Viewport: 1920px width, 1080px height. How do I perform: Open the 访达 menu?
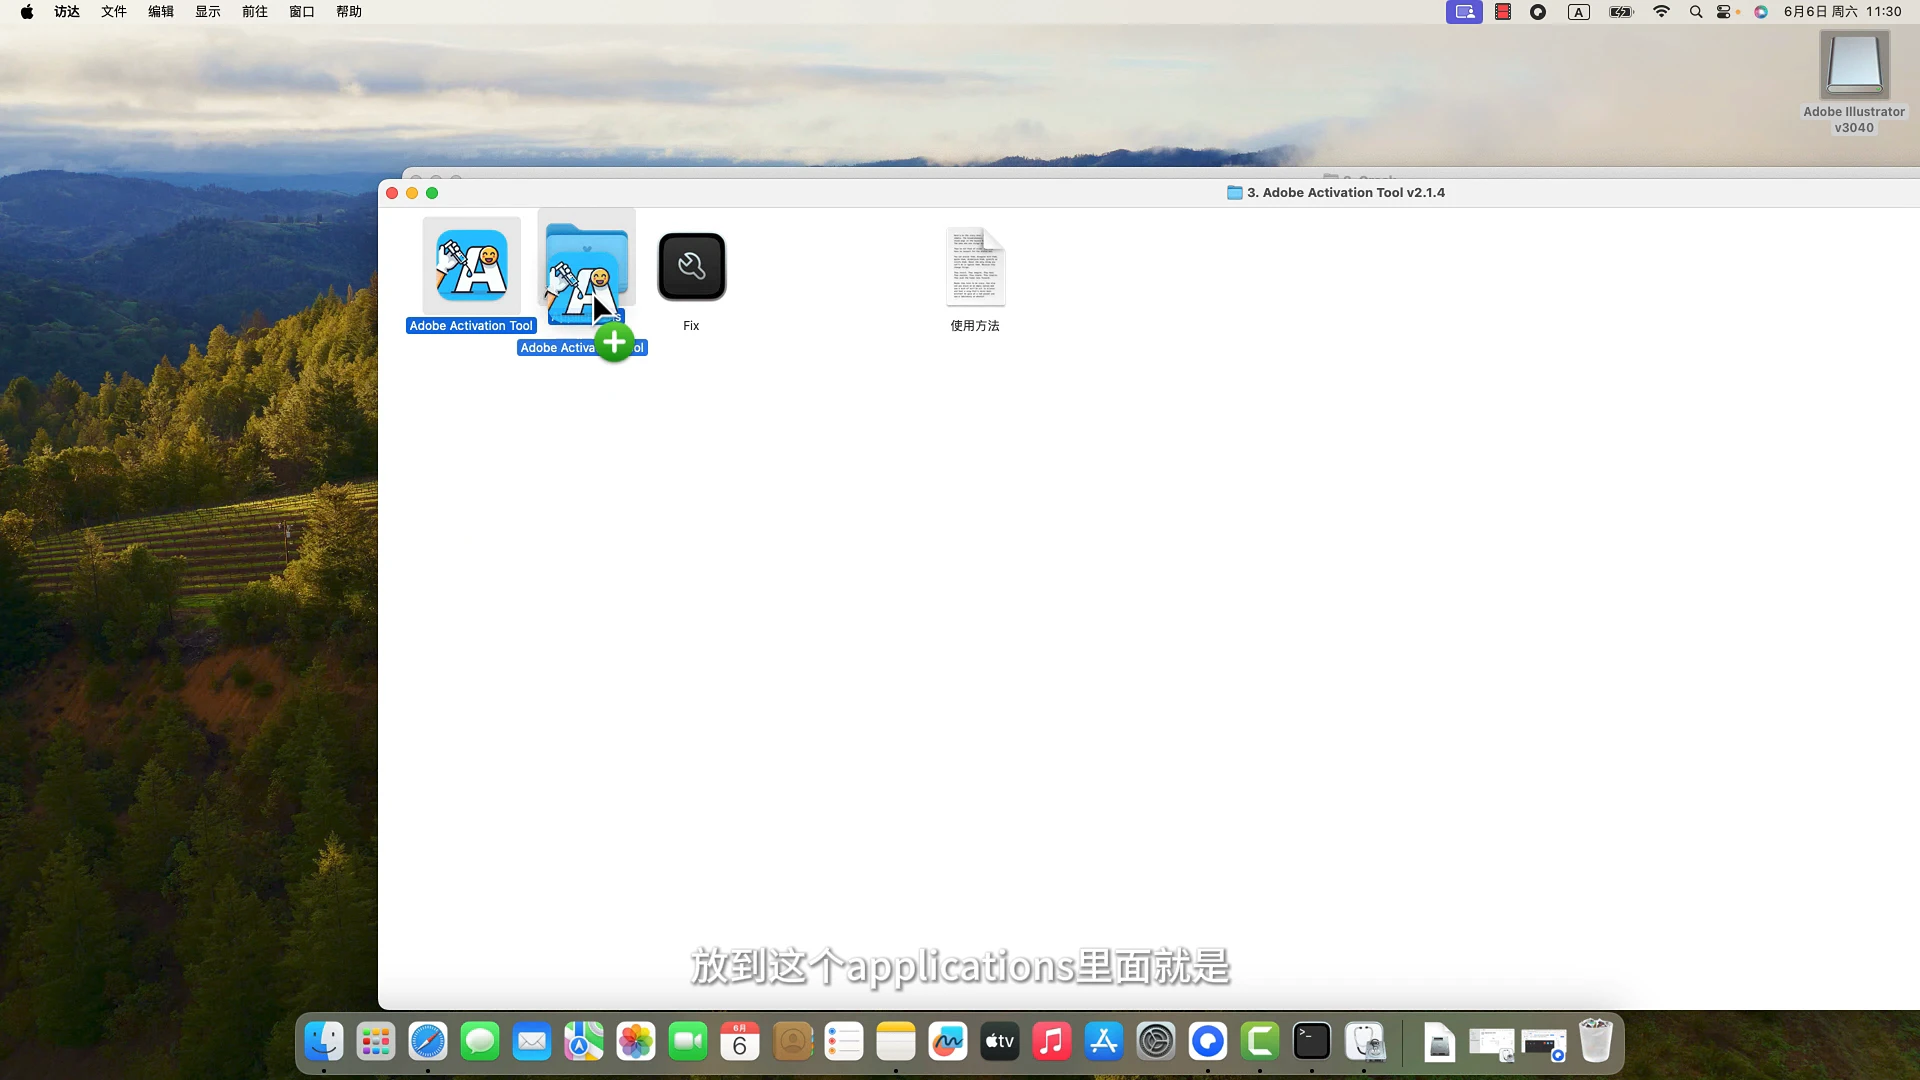point(67,12)
